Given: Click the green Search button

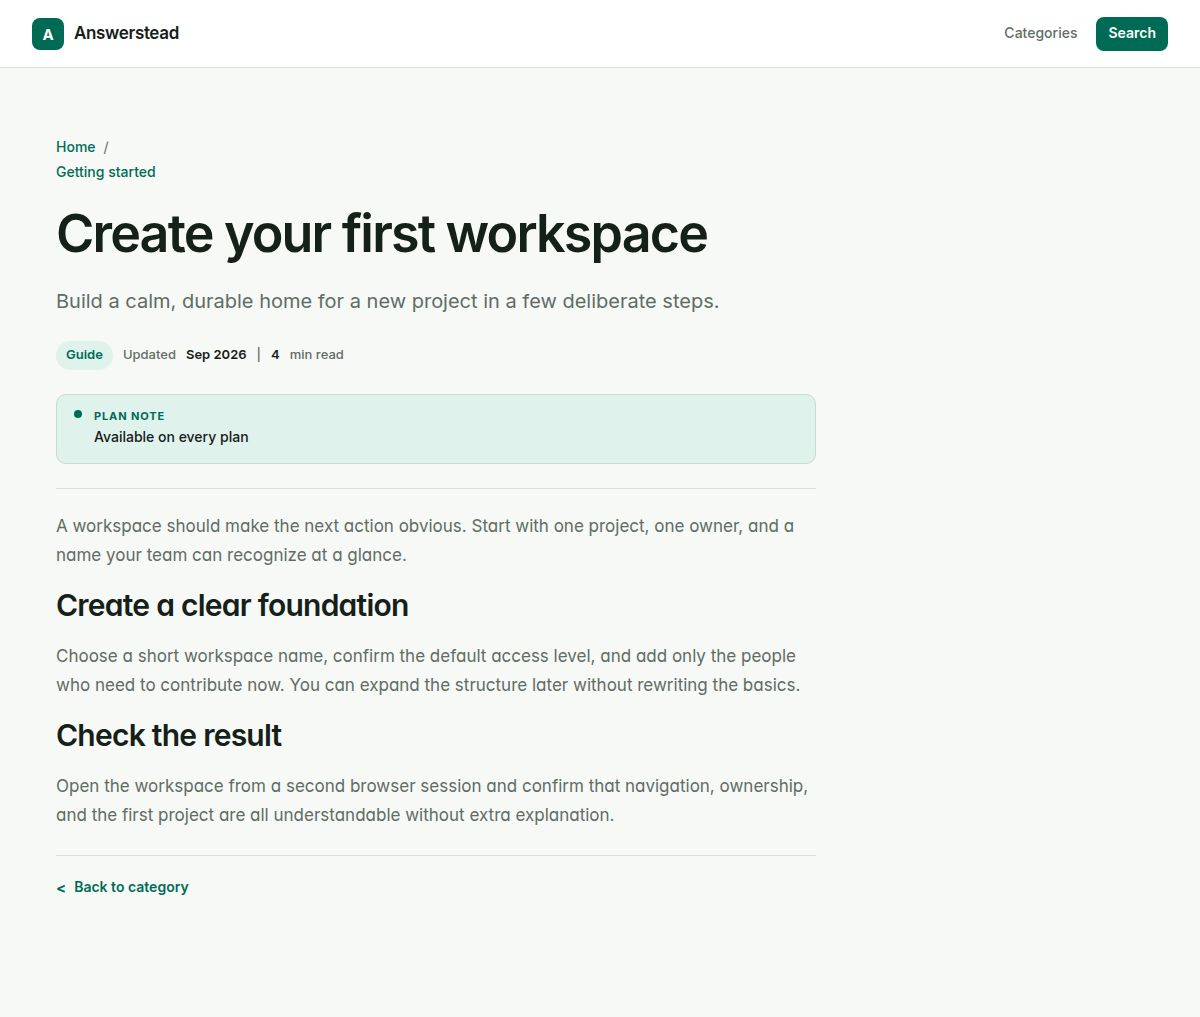Looking at the screenshot, I should (x=1131, y=33).
